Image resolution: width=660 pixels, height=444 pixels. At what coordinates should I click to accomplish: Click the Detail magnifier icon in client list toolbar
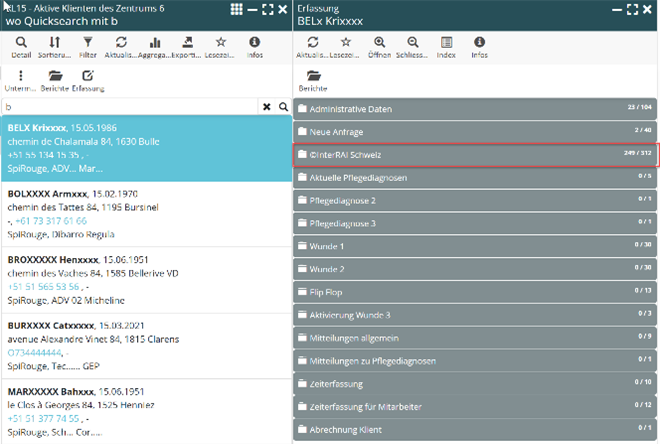21,43
